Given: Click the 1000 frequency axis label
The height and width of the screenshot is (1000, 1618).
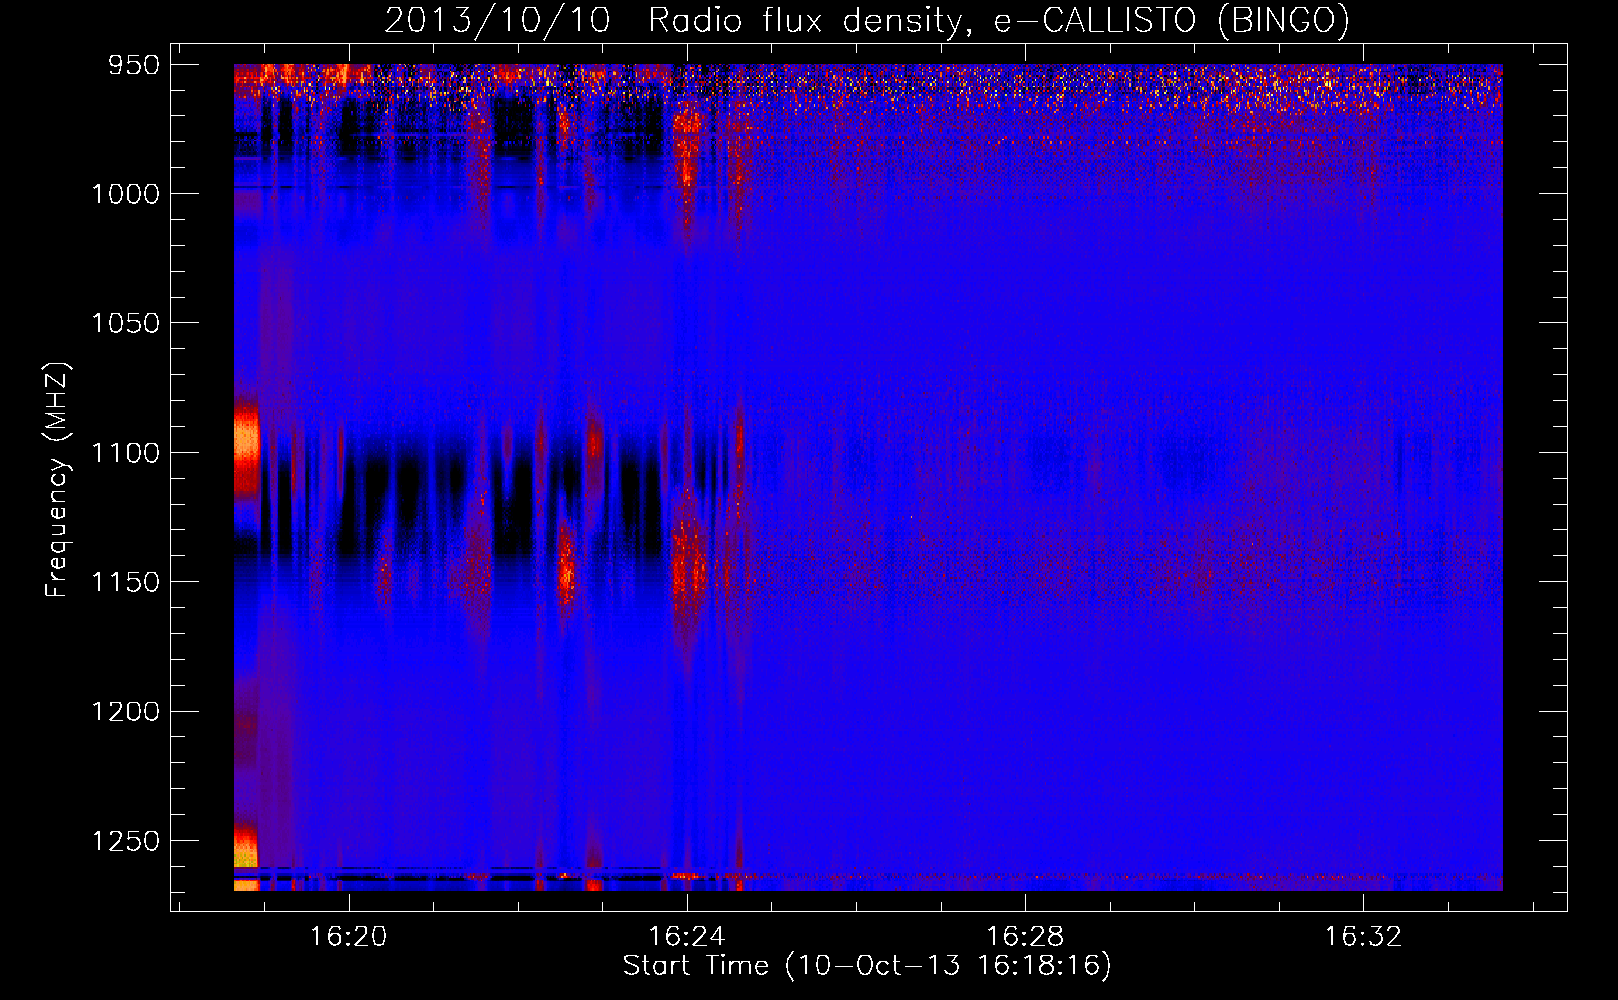Looking at the screenshot, I should pyautogui.click(x=125, y=194).
